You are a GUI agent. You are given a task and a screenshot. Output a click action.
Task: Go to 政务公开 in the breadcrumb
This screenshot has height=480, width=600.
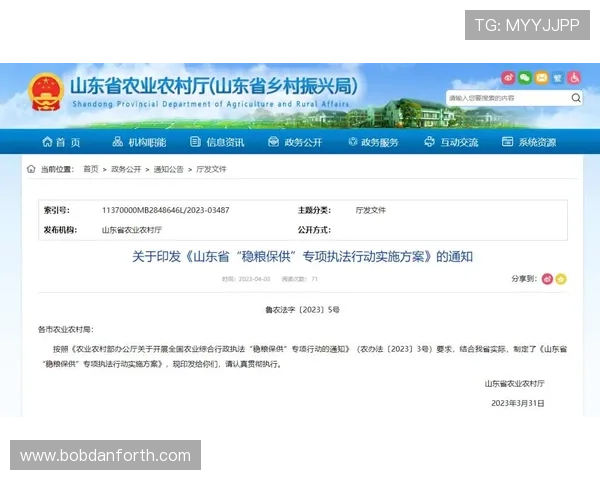pyautogui.click(x=126, y=169)
